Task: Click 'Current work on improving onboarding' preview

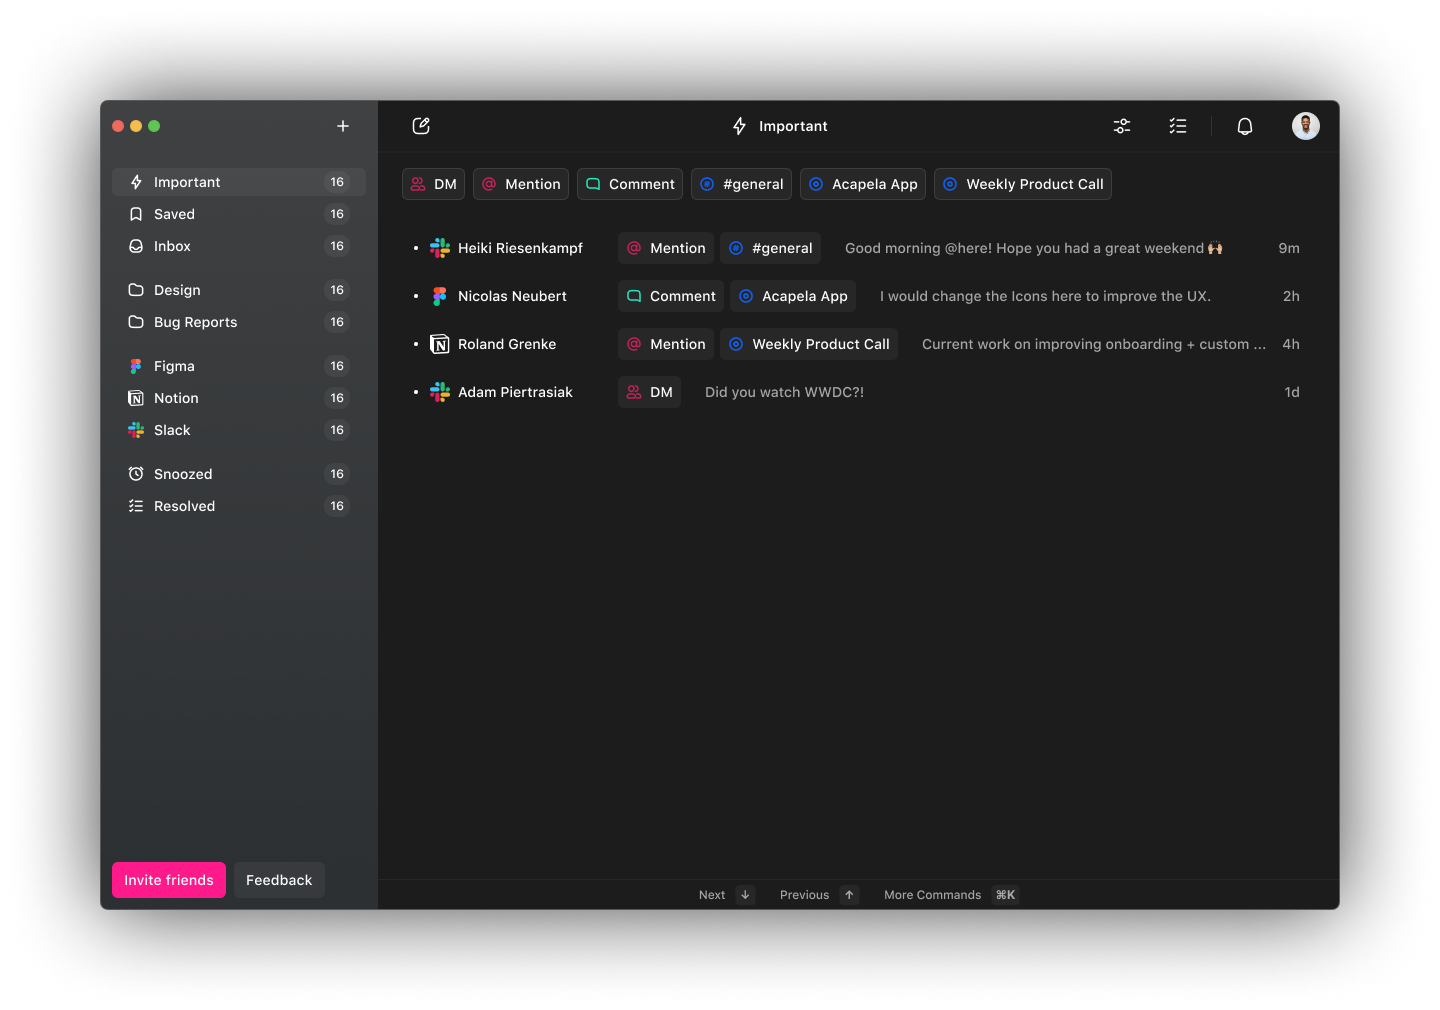Action: point(1094,344)
